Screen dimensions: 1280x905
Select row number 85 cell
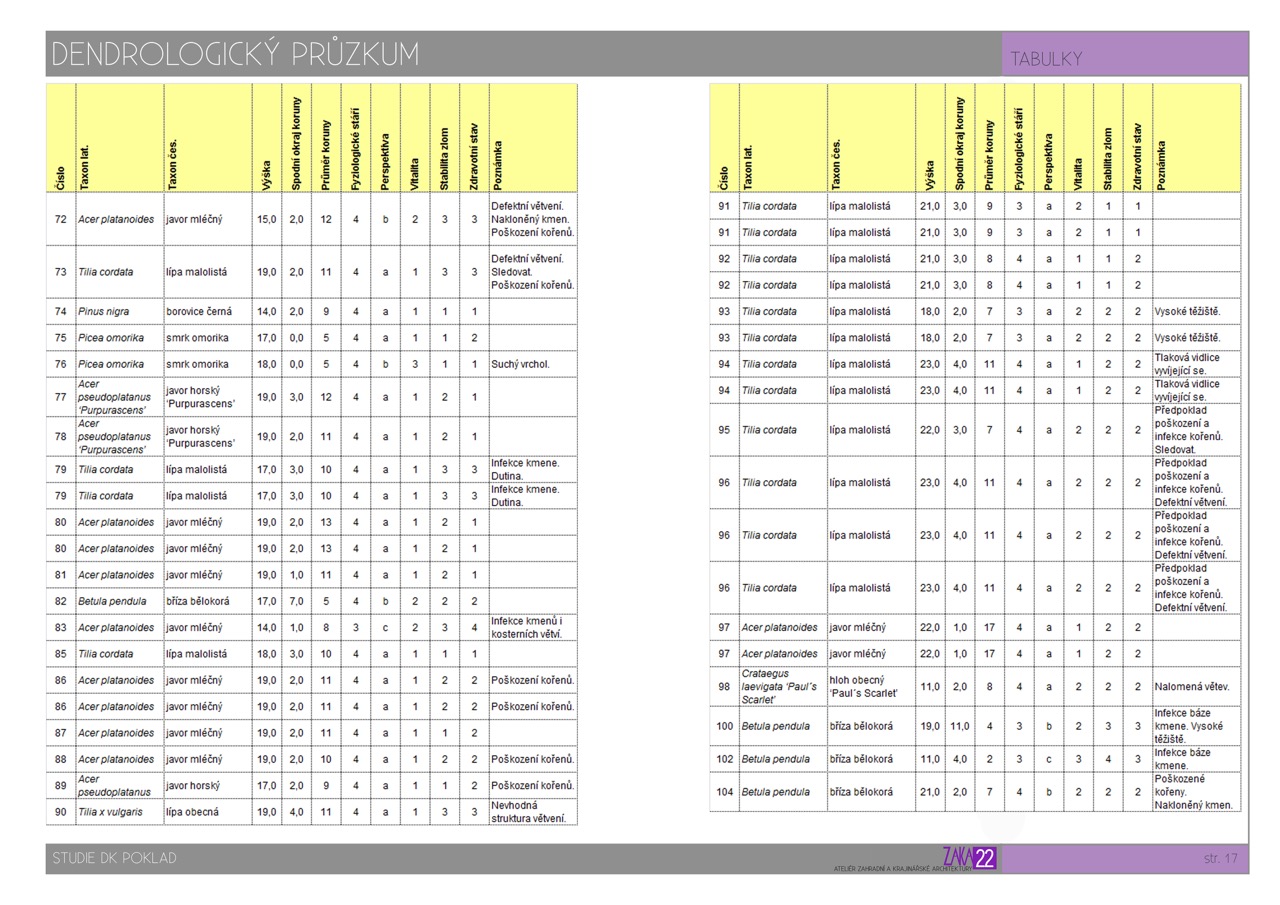60,654
